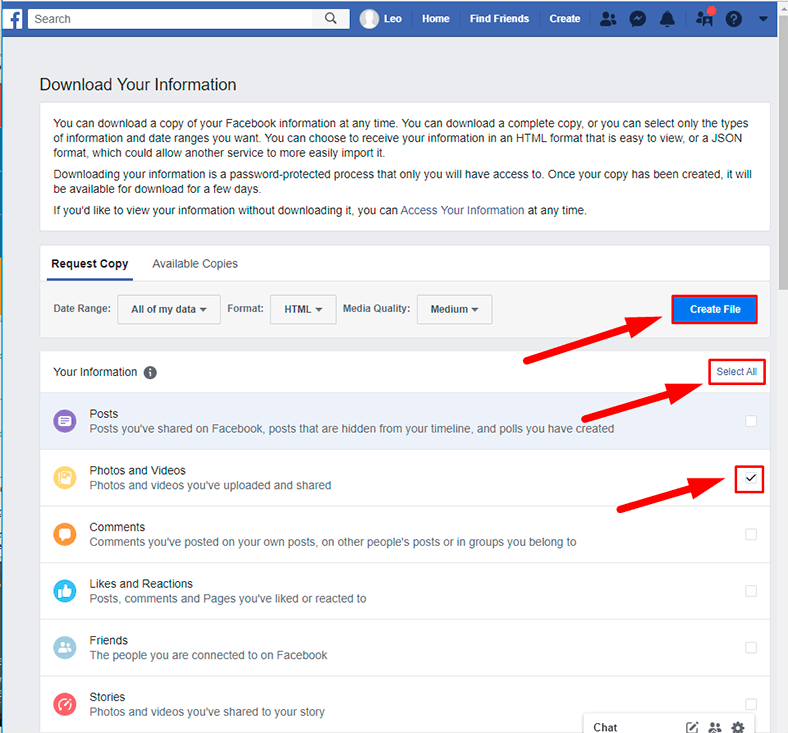Check the Comments checkbox
The image size is (788, 733).
(751, 534)
